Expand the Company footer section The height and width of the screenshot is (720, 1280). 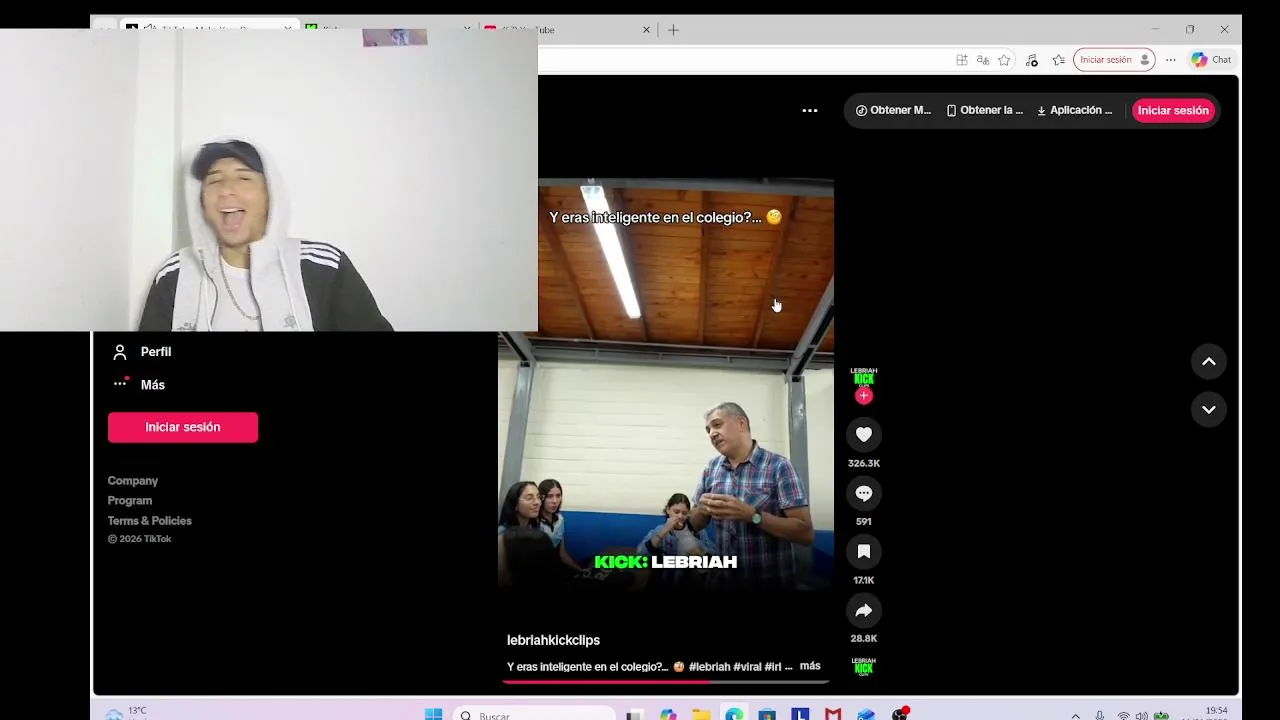point(133,481)
